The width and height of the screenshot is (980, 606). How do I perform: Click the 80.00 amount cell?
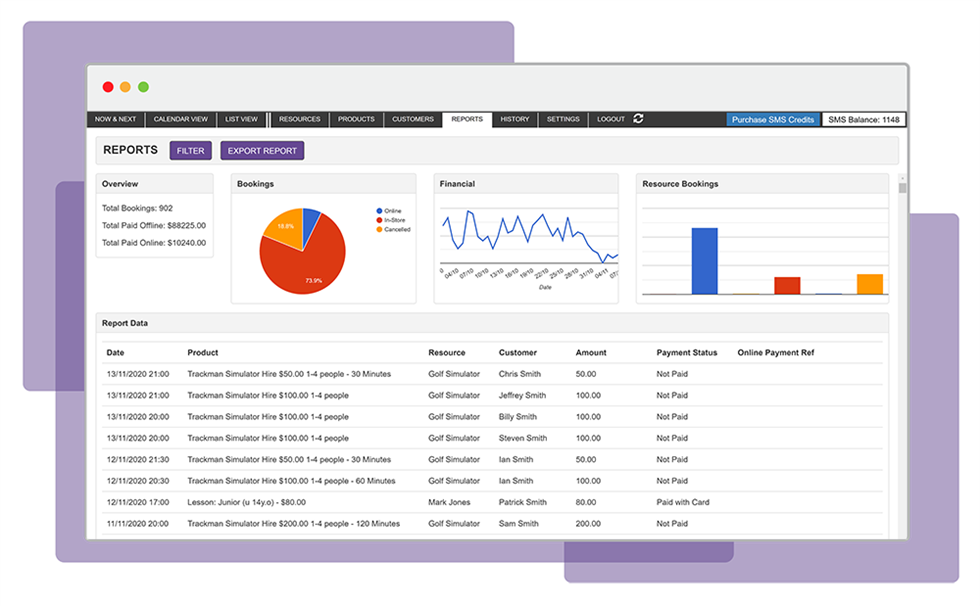(x=586, y=502)
